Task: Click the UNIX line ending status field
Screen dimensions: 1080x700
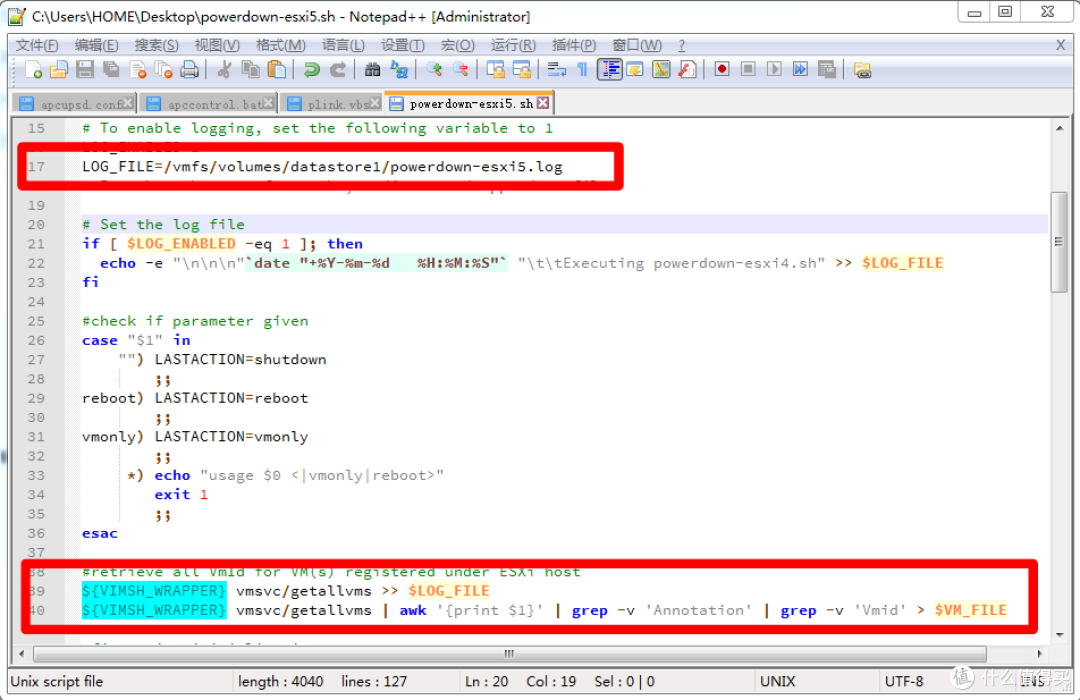Action: (778, 681)
